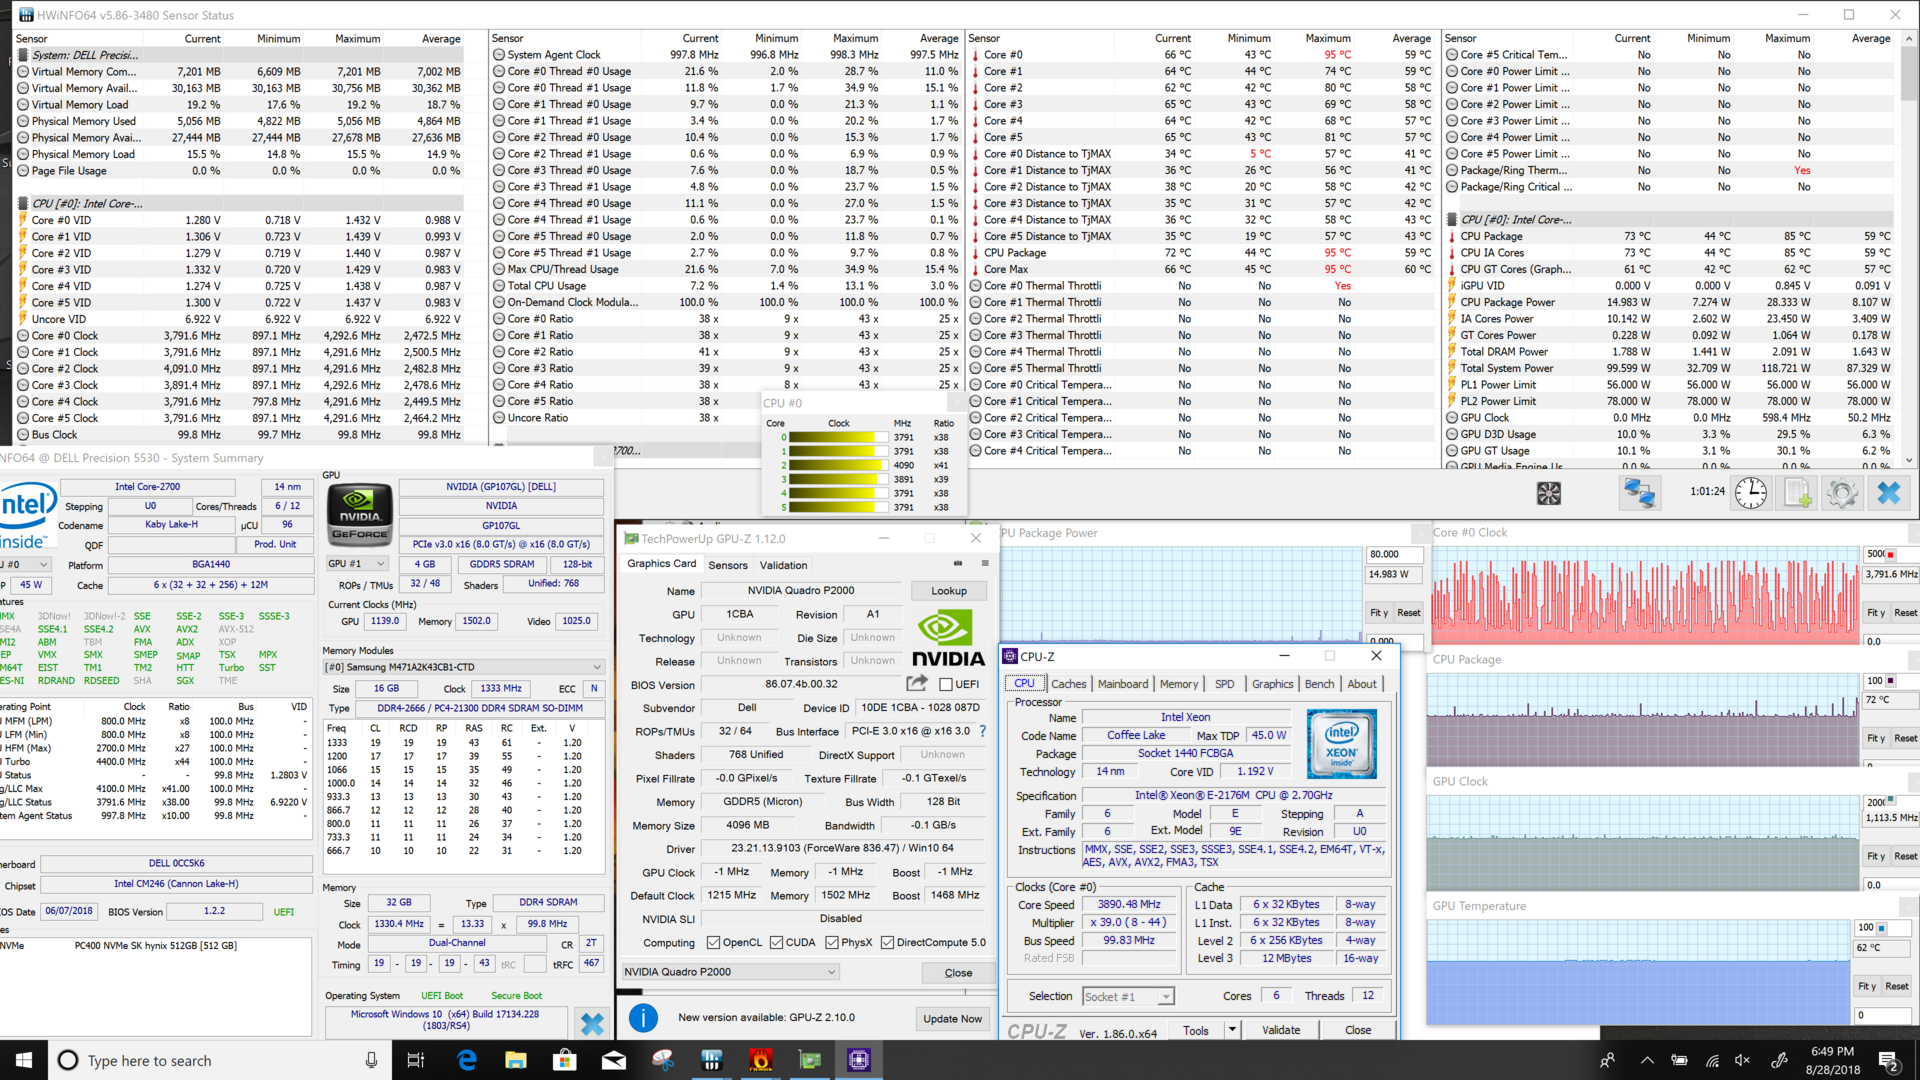Click the NVIDIA logo in GPU-Z
This screenshot has width=1920, height=1080.
coord(948,638)
